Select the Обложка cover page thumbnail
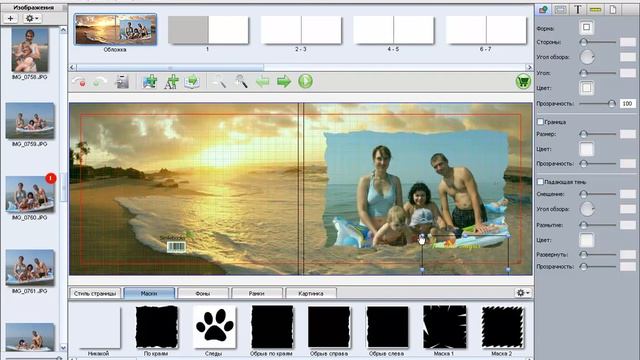Viewport: 640px width, 360px height. click(x=116, y=29)
